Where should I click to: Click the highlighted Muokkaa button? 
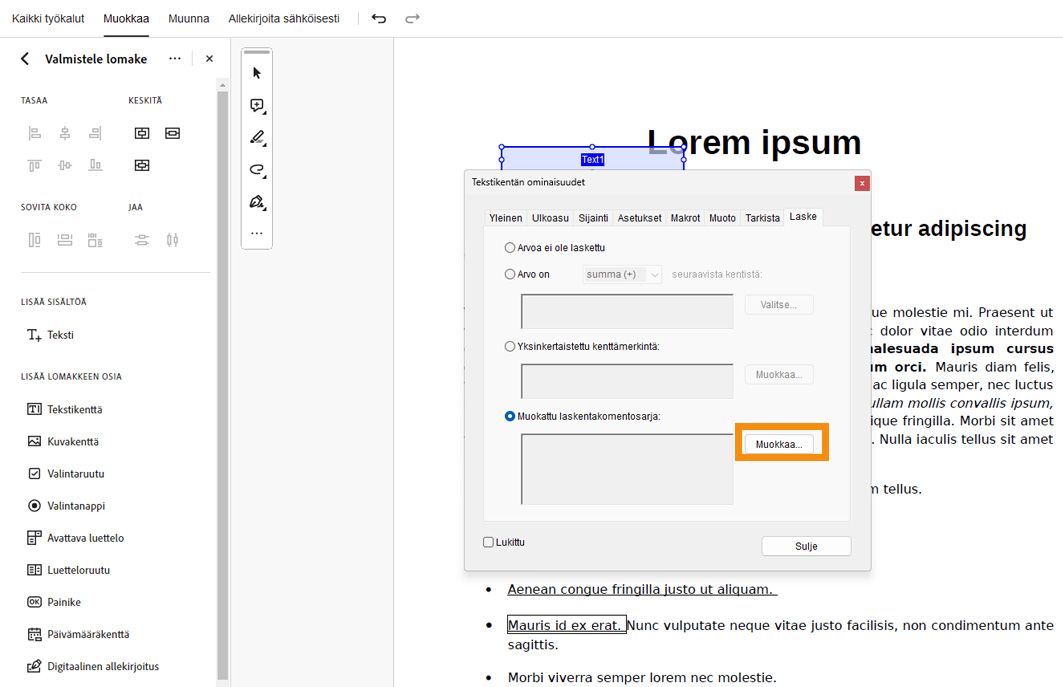[x=783, y=442]
